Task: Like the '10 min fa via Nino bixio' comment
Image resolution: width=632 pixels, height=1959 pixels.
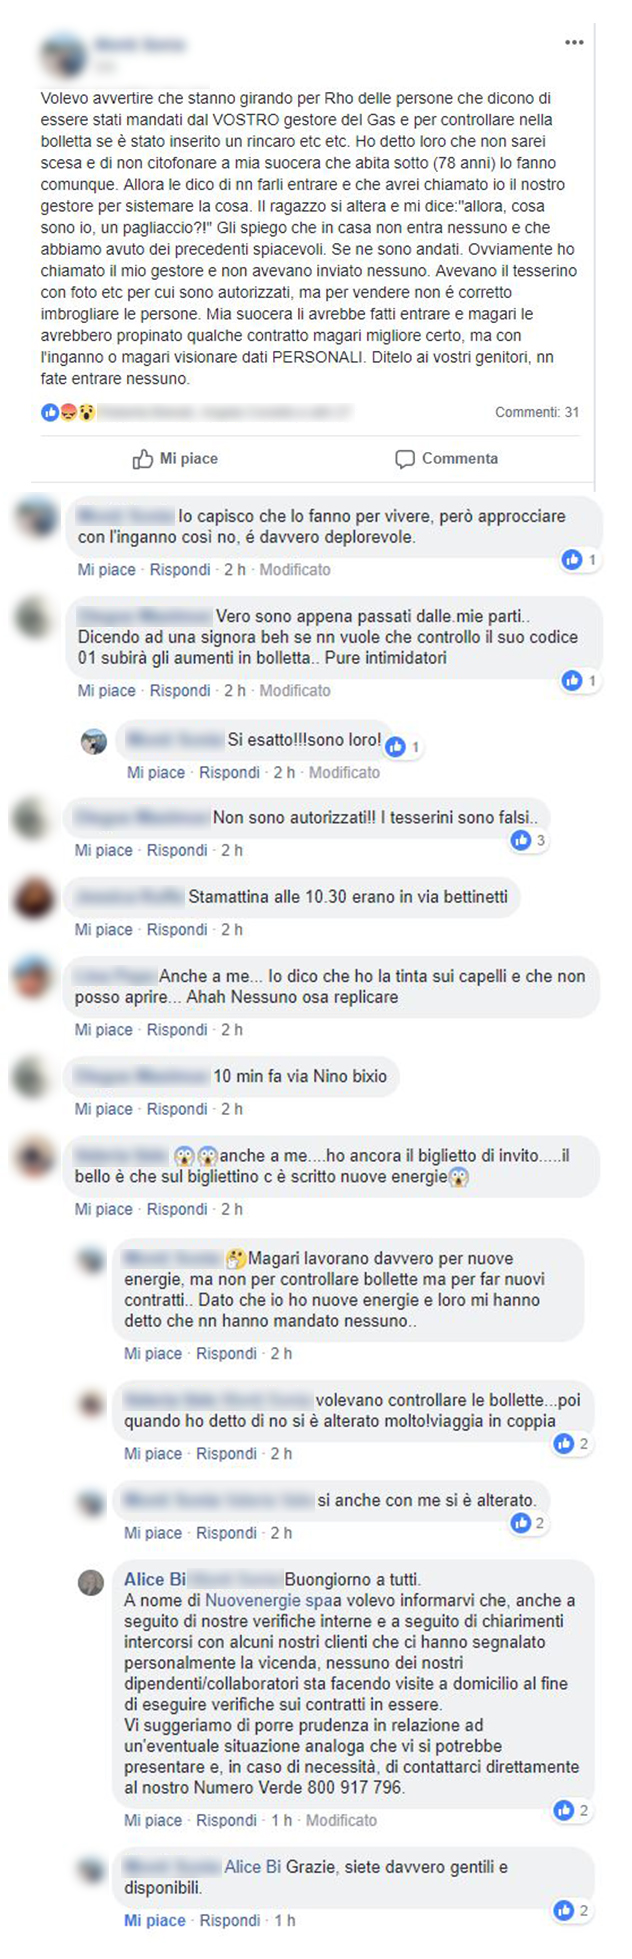Action: 104,1109
